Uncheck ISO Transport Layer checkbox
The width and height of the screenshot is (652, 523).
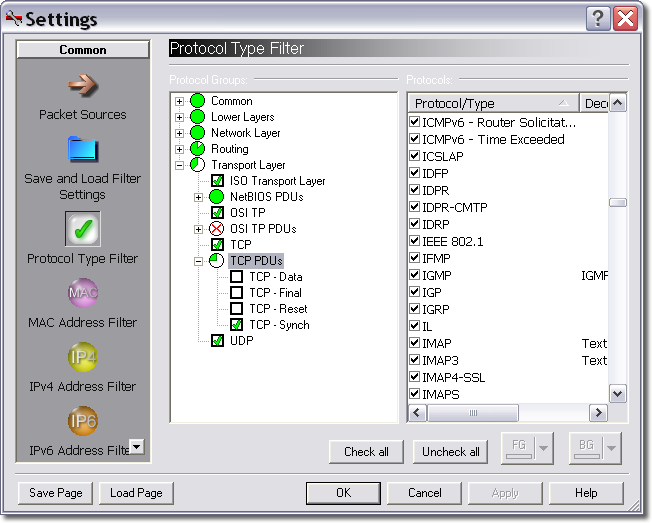[x=217, y=181]
